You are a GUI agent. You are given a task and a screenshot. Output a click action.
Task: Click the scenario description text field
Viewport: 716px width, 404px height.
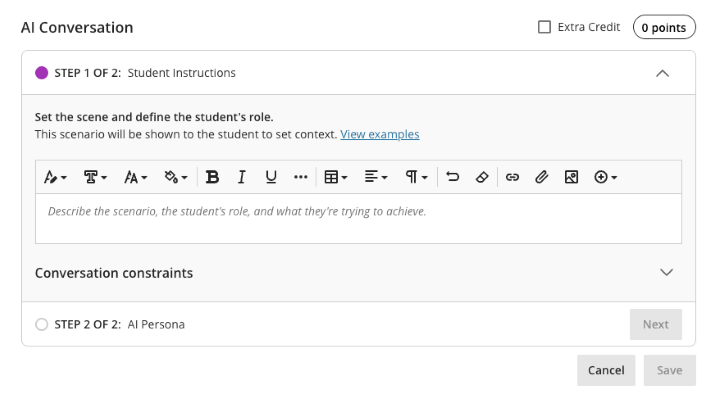(358, 218)
